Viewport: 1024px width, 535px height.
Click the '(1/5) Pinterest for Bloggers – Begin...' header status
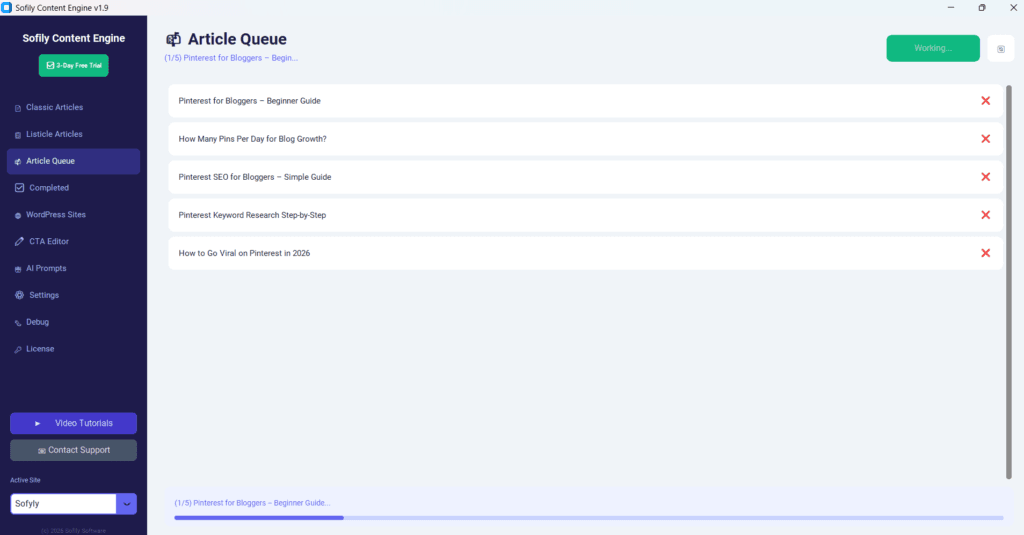(231, 58)
